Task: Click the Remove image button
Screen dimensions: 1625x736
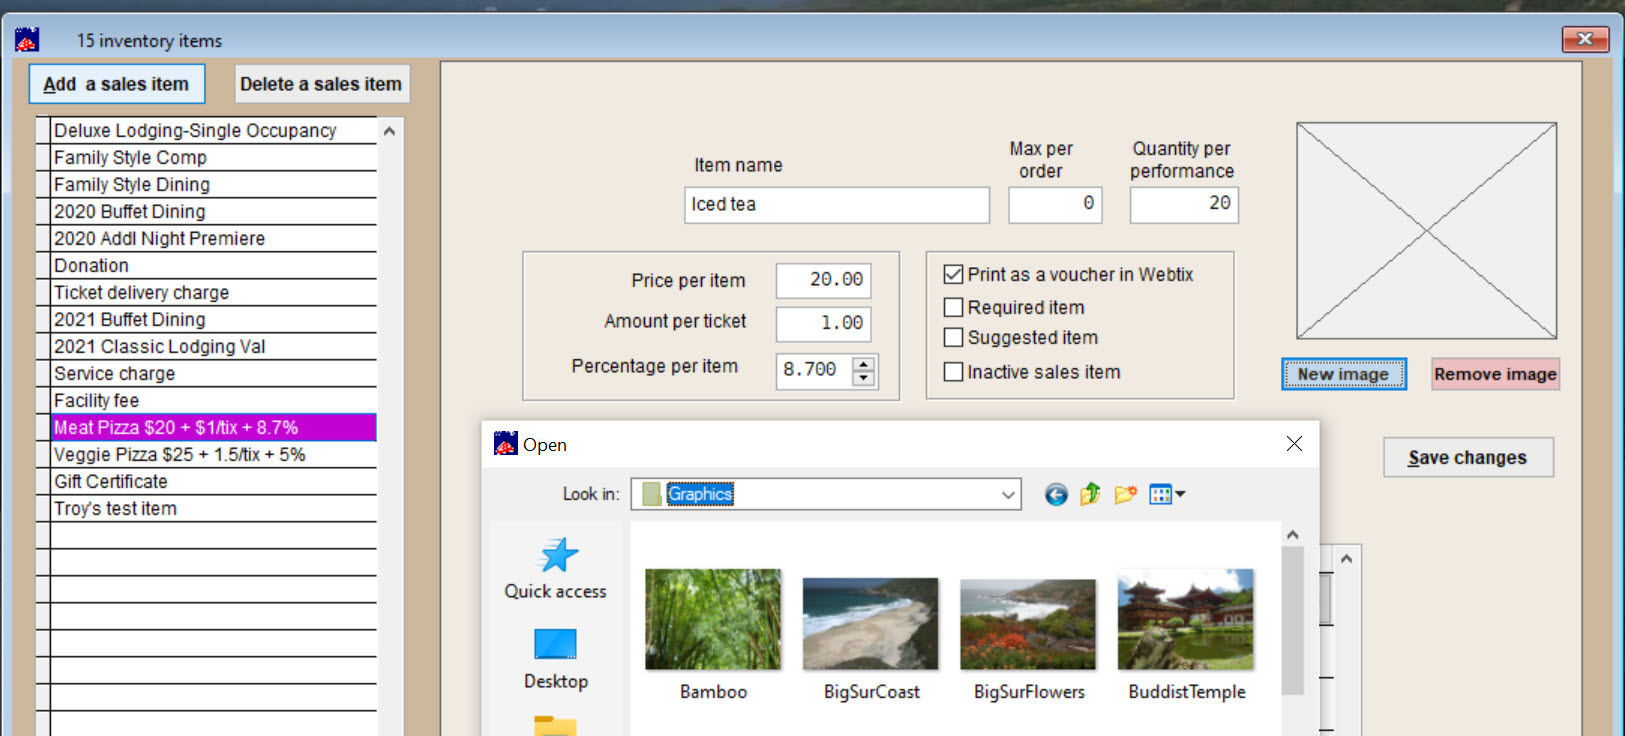Action: point(1495,374)
